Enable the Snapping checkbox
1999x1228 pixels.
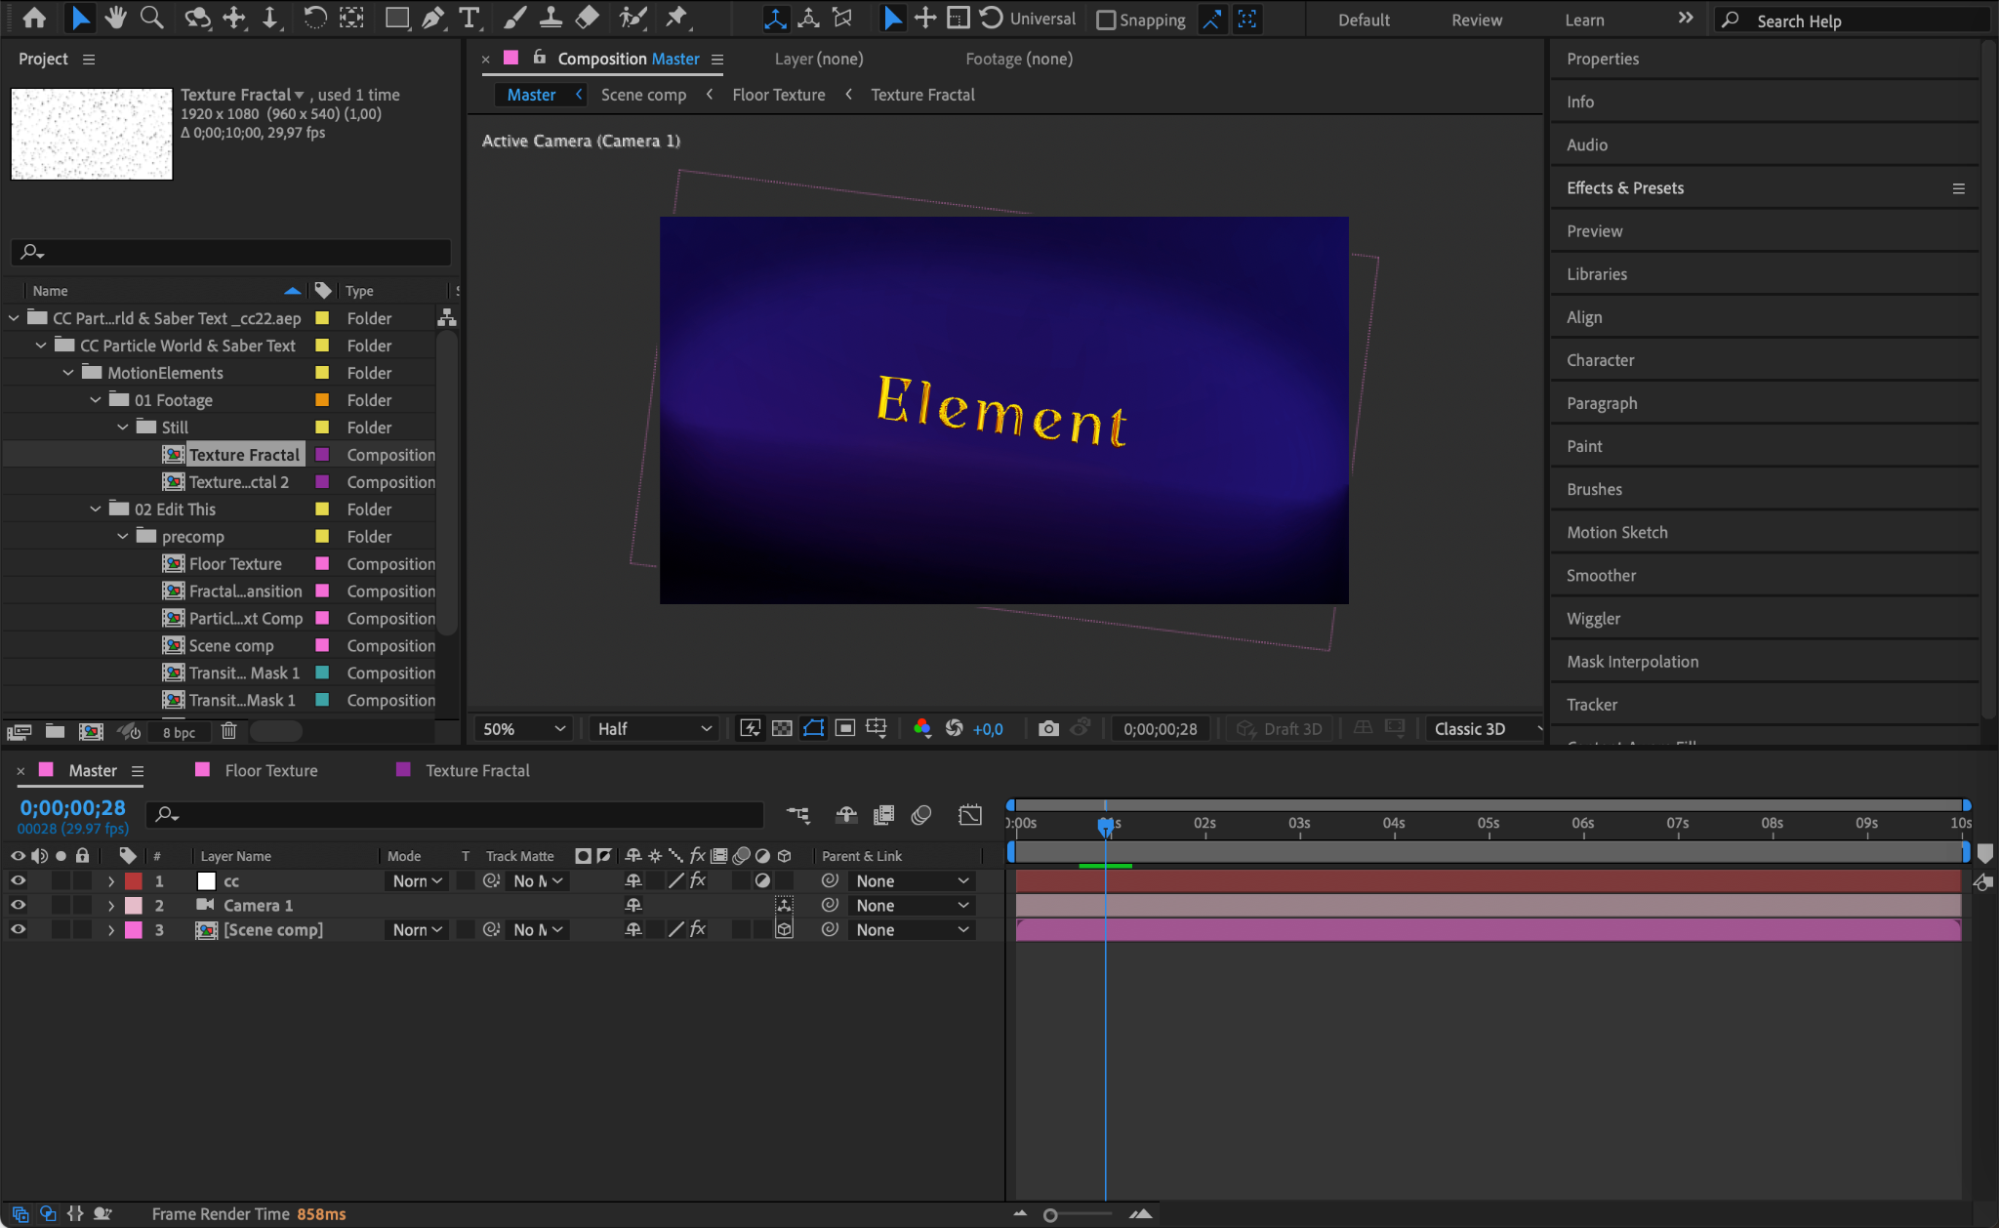coord(1106,20)
